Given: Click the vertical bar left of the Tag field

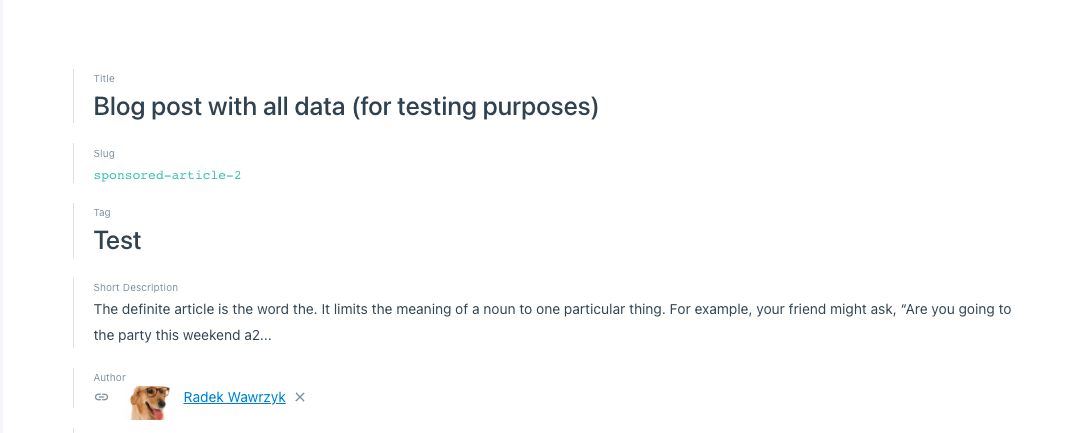Looking at the screenshot, I should click(x=73, y=230).
